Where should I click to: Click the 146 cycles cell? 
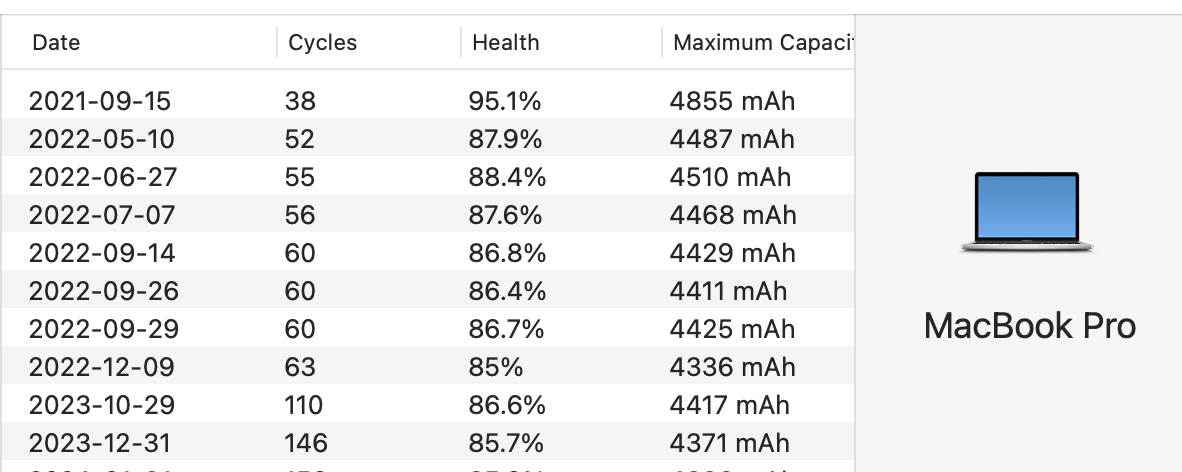pos(306,443)
